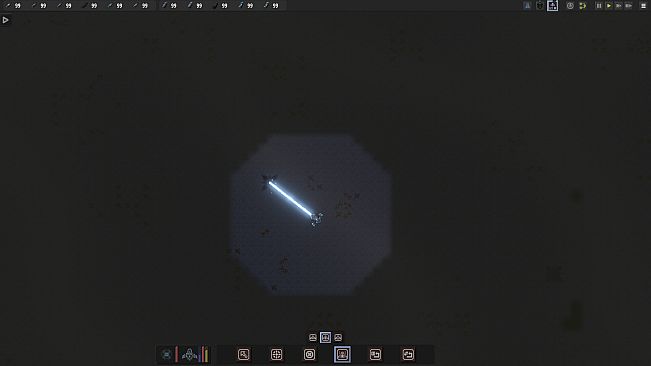The image size is (651, 366).
Task: Click the third resource counter in the top bar
Action: 64,5
